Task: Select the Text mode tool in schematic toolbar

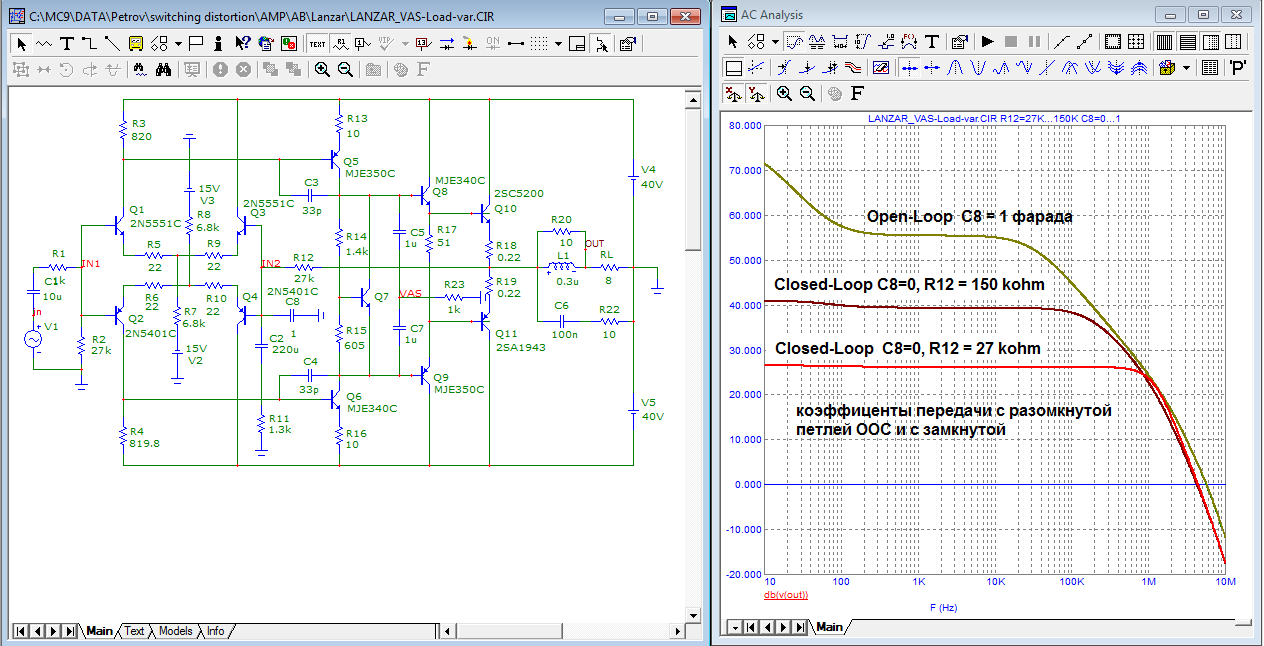Action: [x=66, y=43]
